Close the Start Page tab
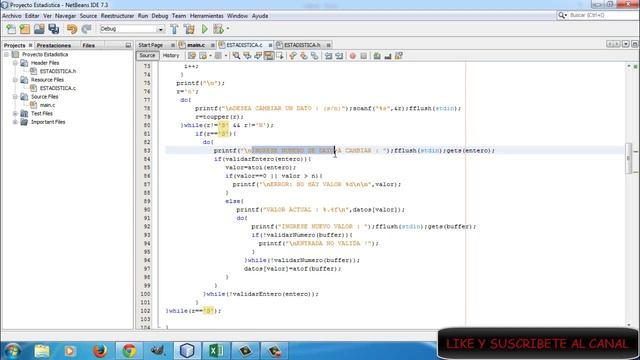 [173, 45]
